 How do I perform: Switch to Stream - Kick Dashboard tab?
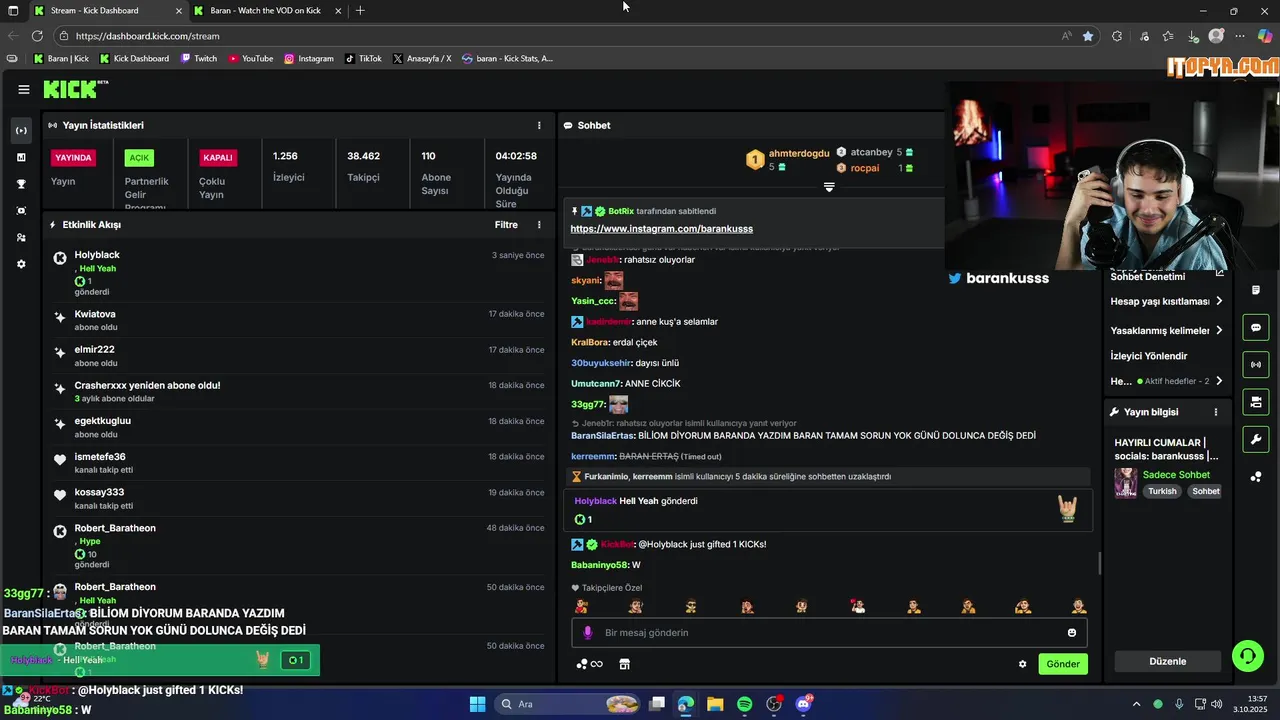coord(106,11)
